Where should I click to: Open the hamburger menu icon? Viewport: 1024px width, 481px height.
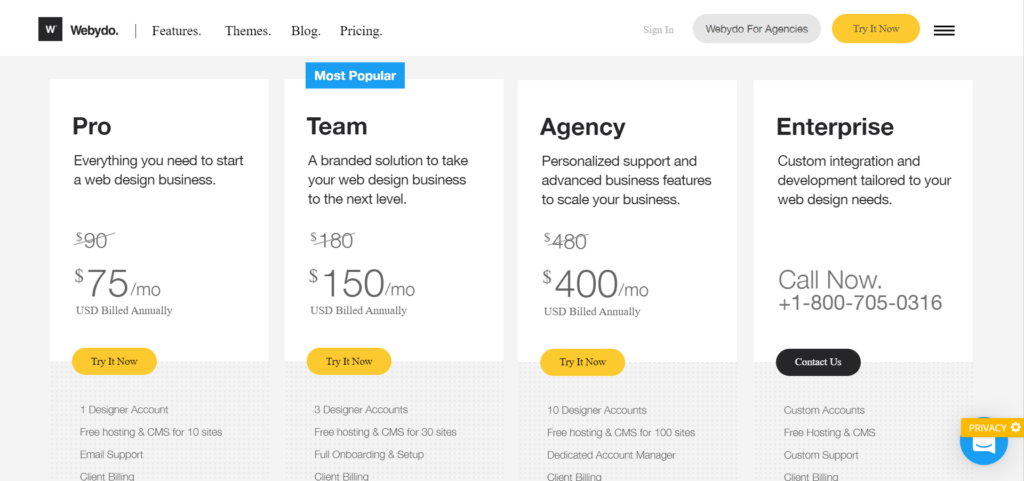944,30
